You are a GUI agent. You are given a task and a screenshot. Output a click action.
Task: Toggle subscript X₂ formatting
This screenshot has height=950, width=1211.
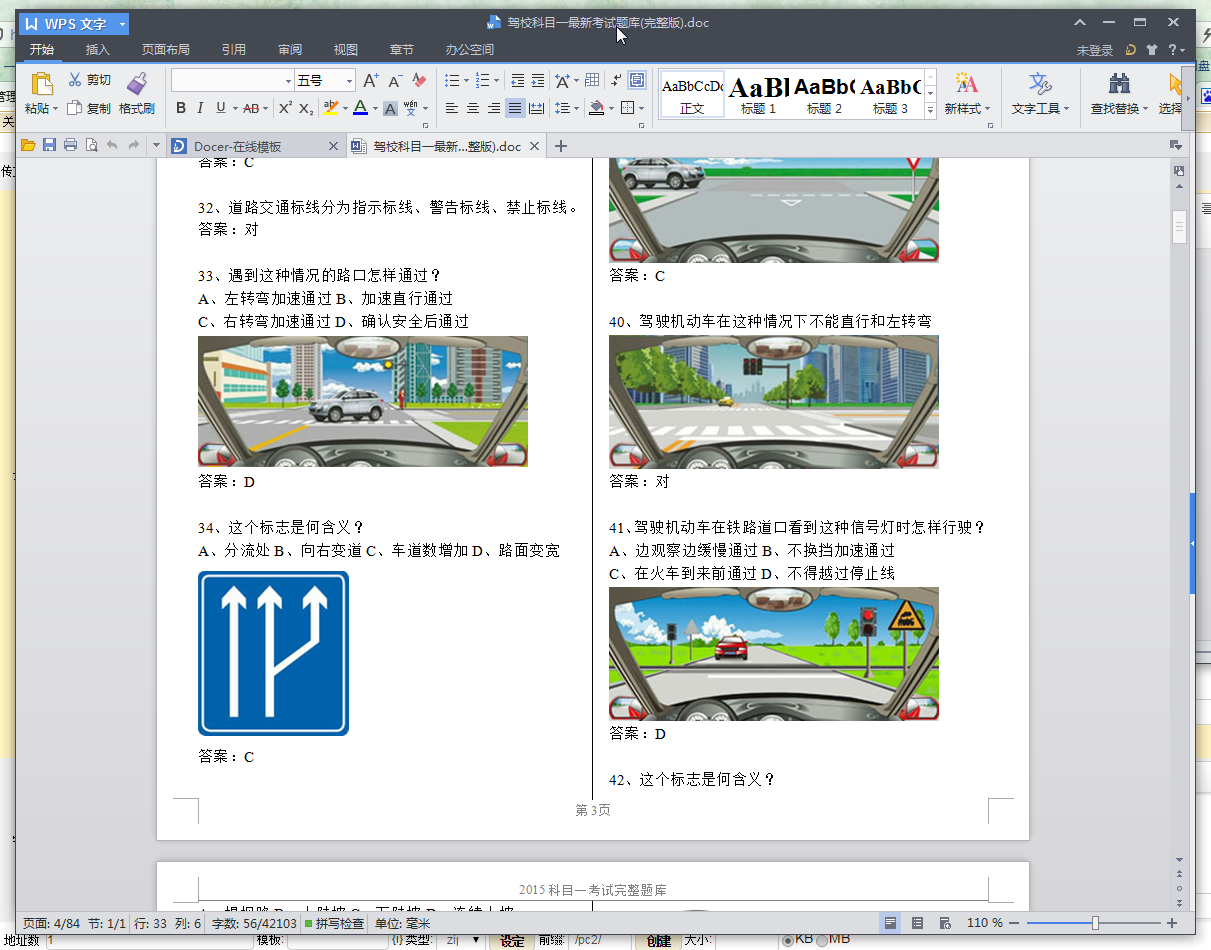307,108
